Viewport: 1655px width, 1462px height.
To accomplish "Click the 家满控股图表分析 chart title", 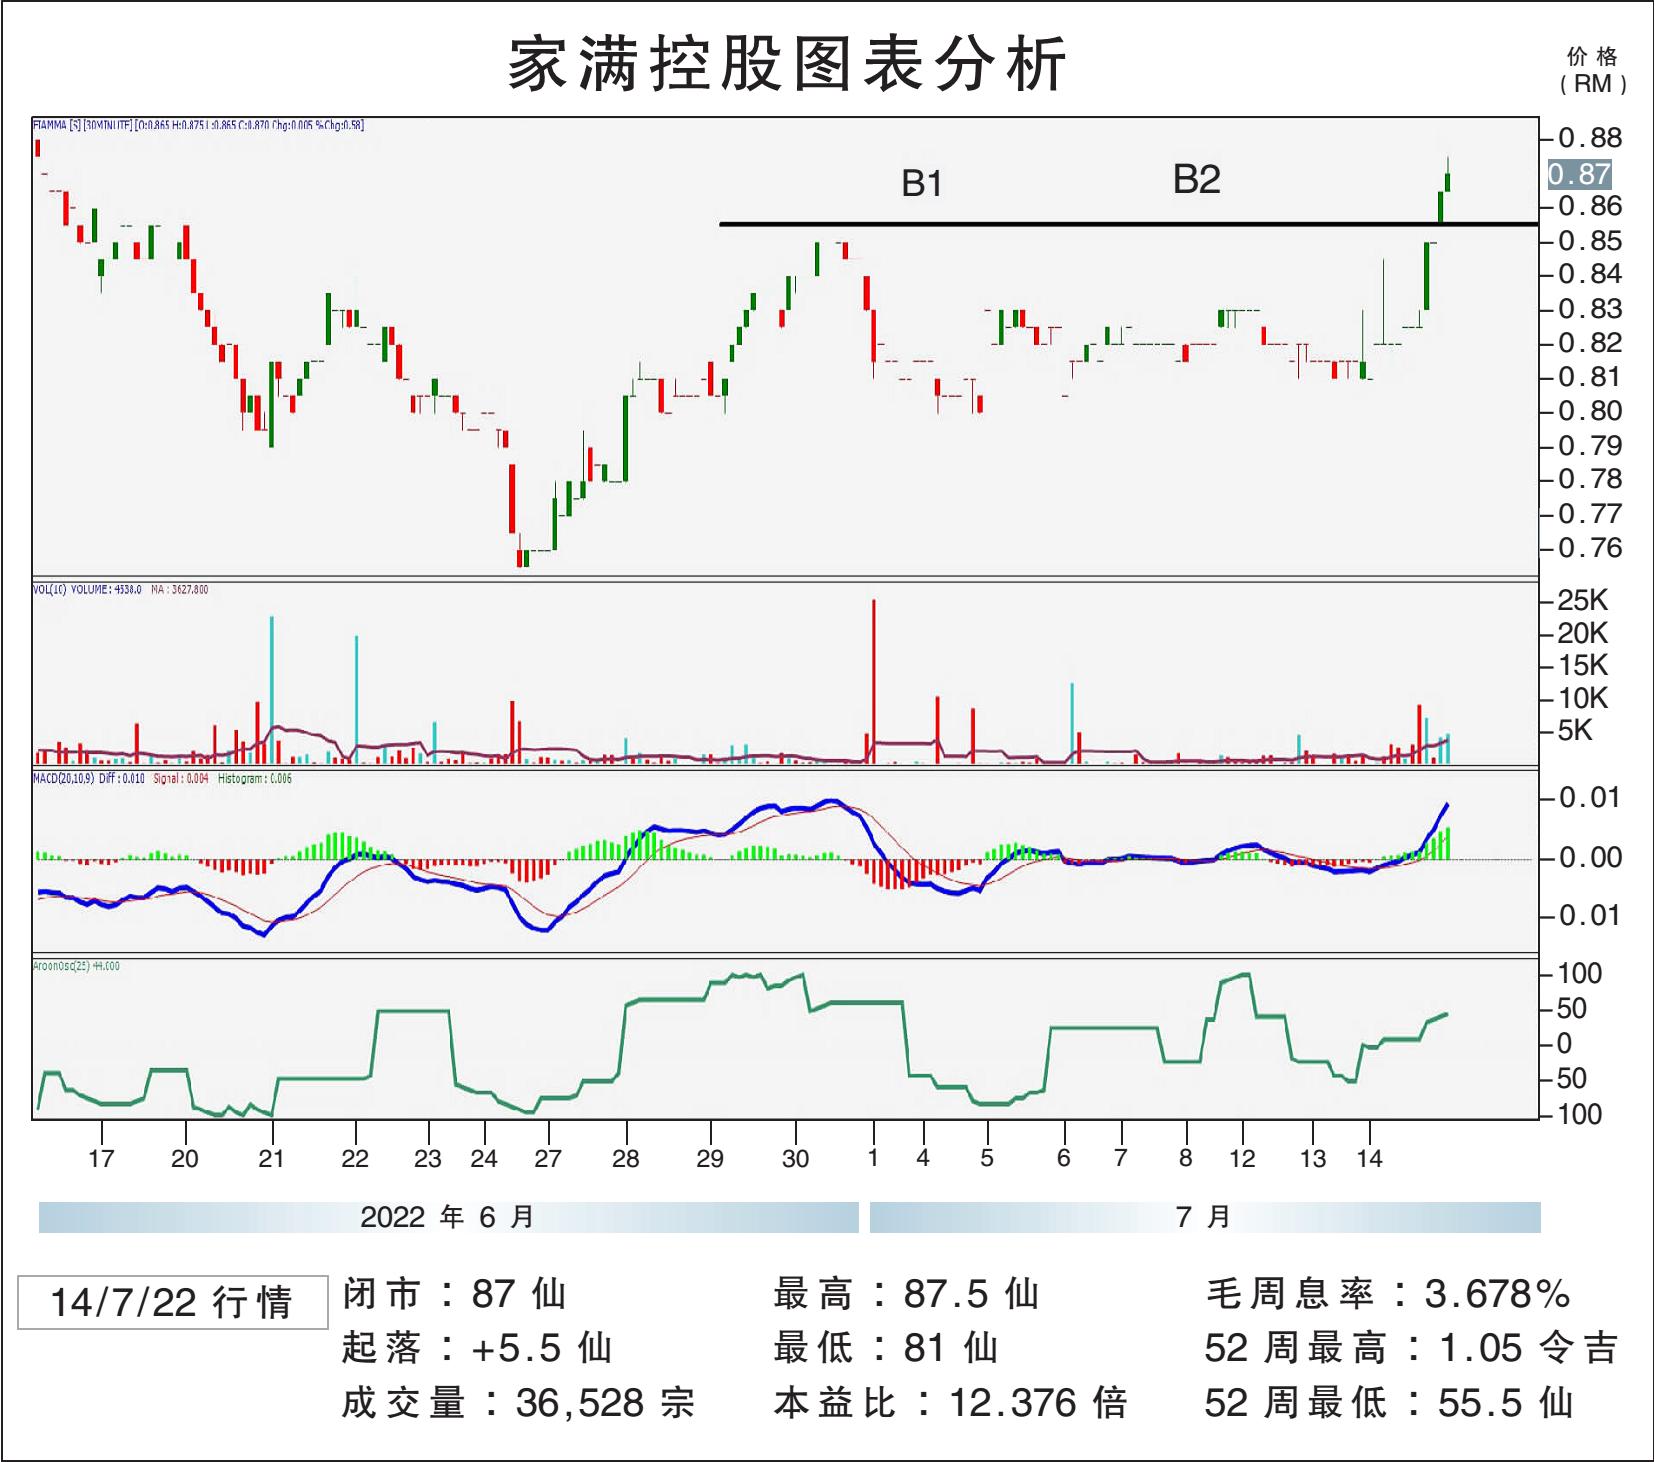I will coord(787,65).
